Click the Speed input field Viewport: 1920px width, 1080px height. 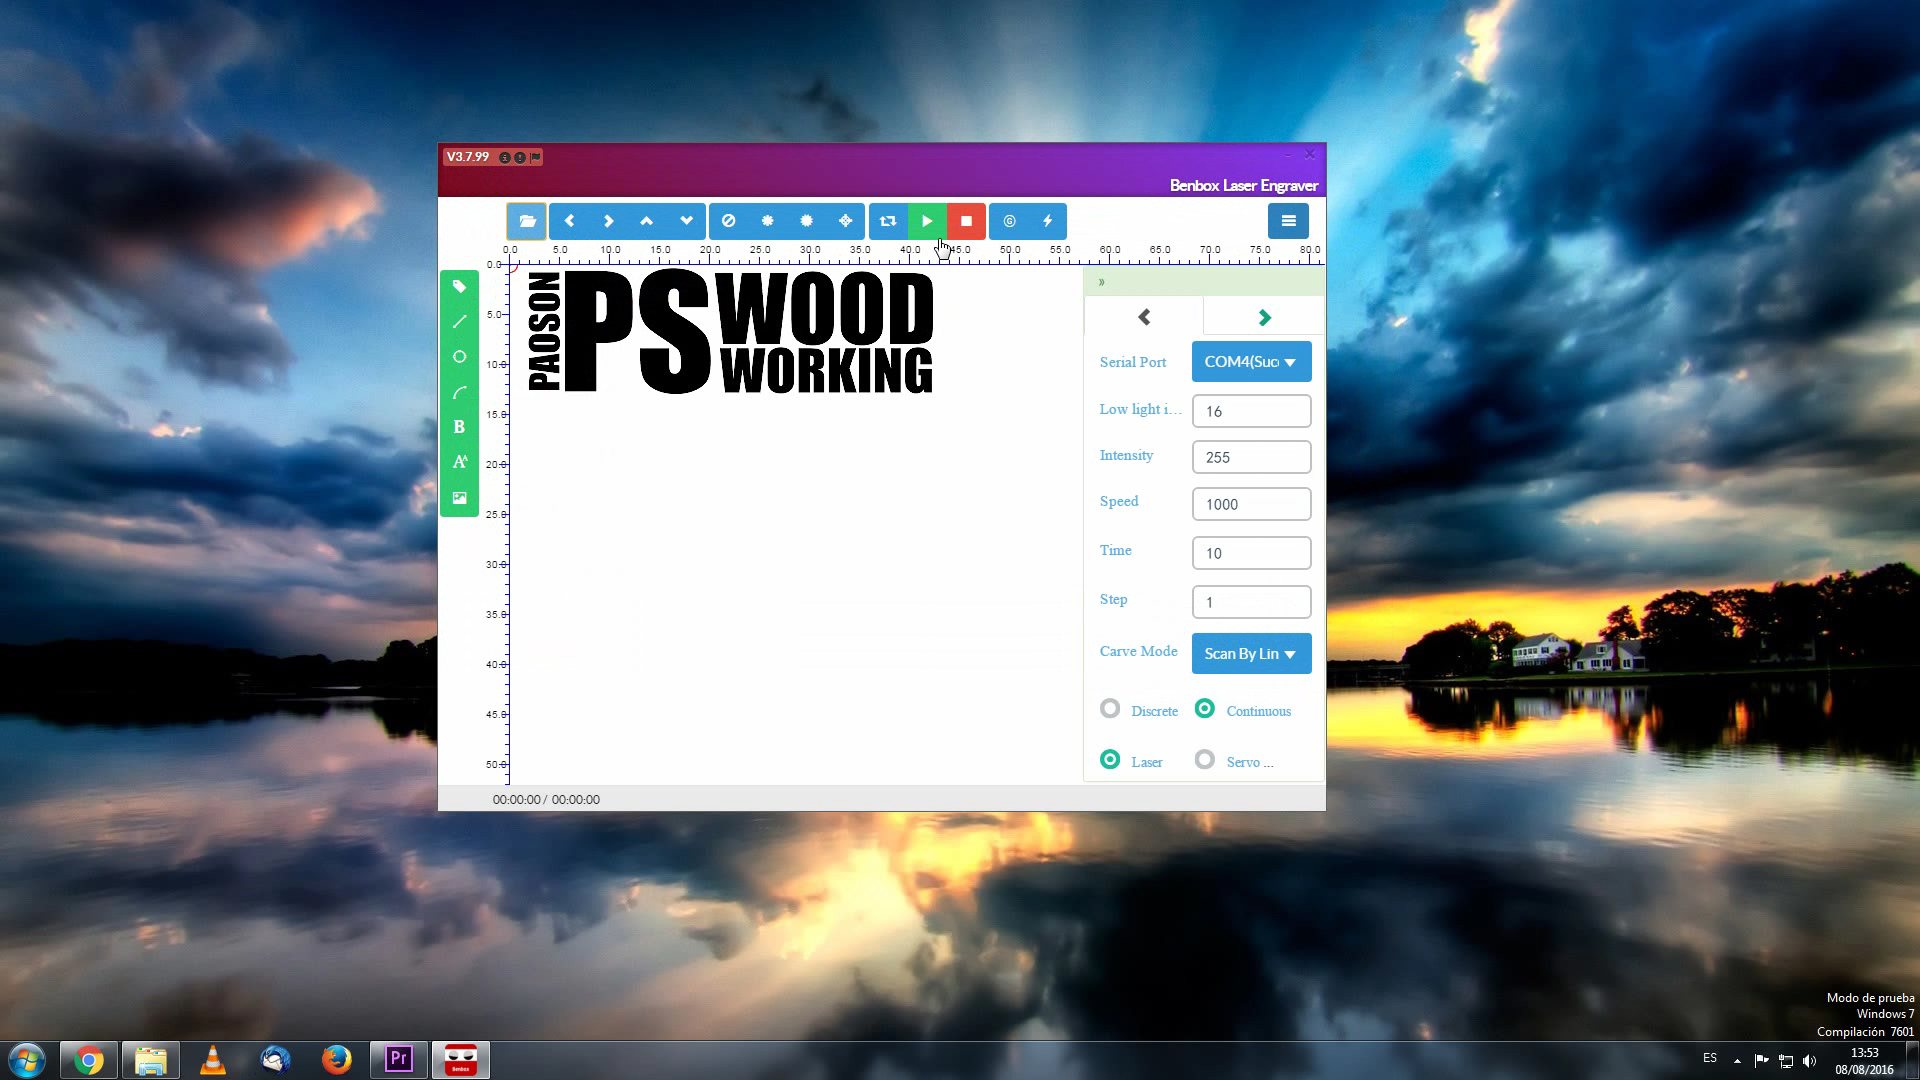tap(1251, 504)
